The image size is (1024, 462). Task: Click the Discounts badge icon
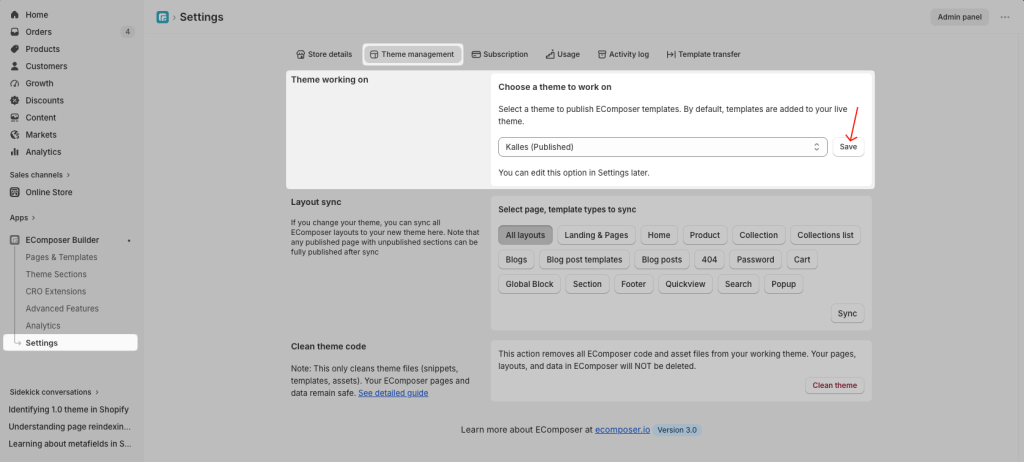15,101
